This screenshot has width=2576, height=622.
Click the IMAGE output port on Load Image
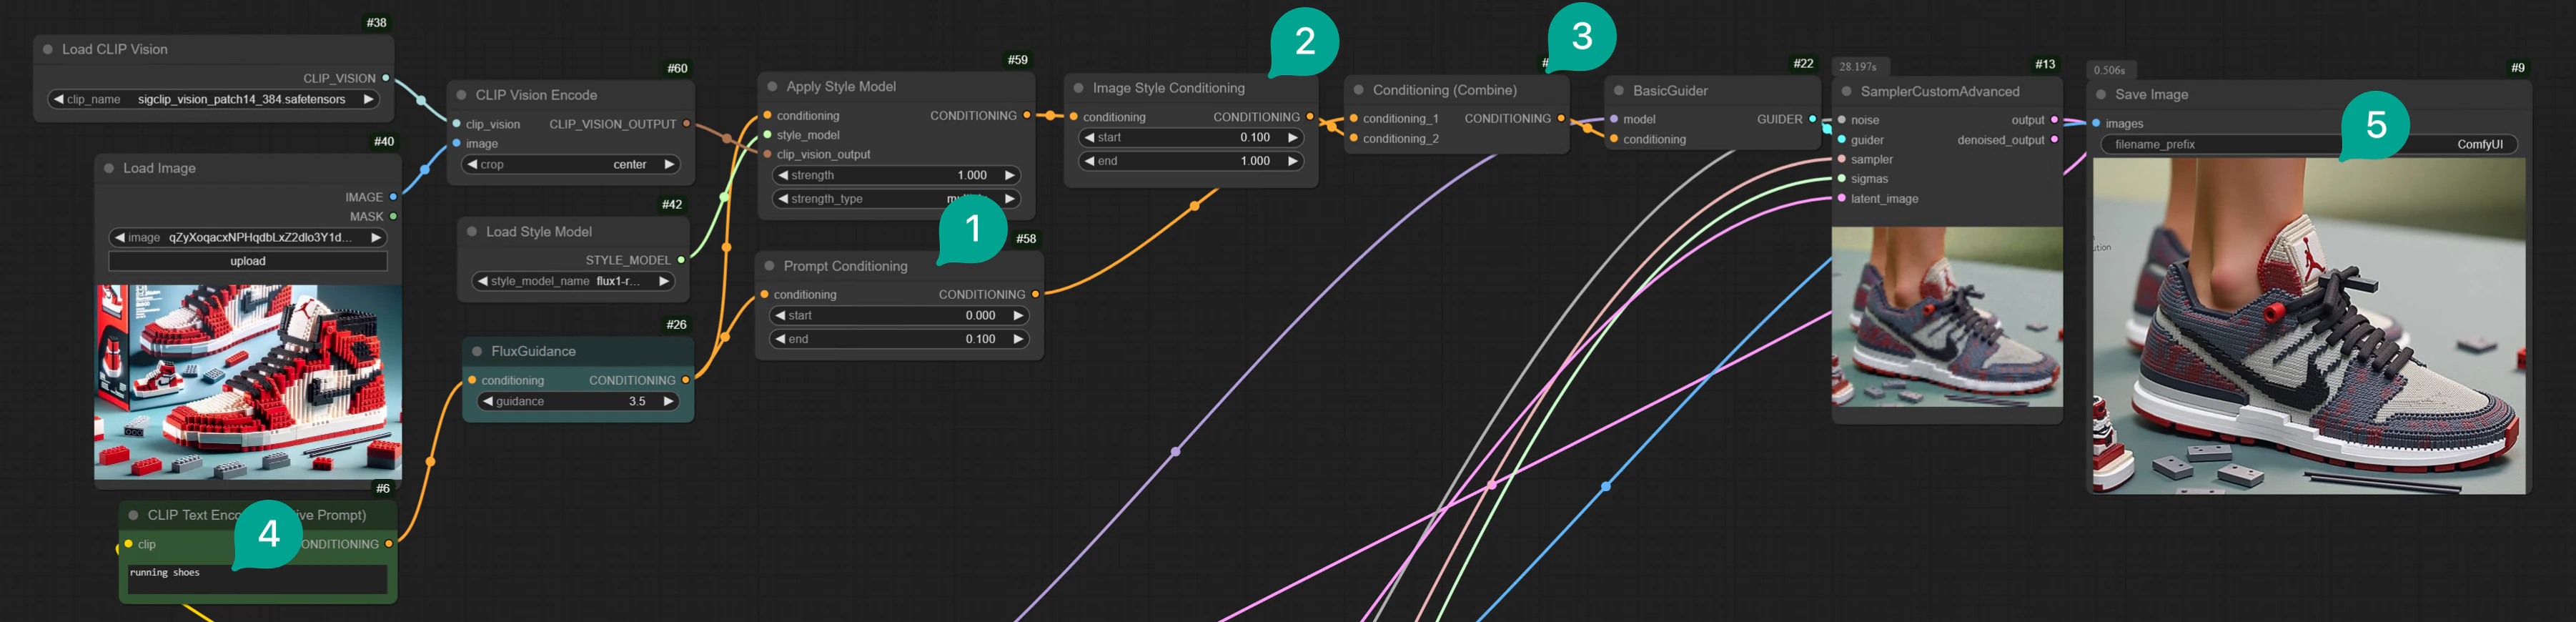[393, 197]
